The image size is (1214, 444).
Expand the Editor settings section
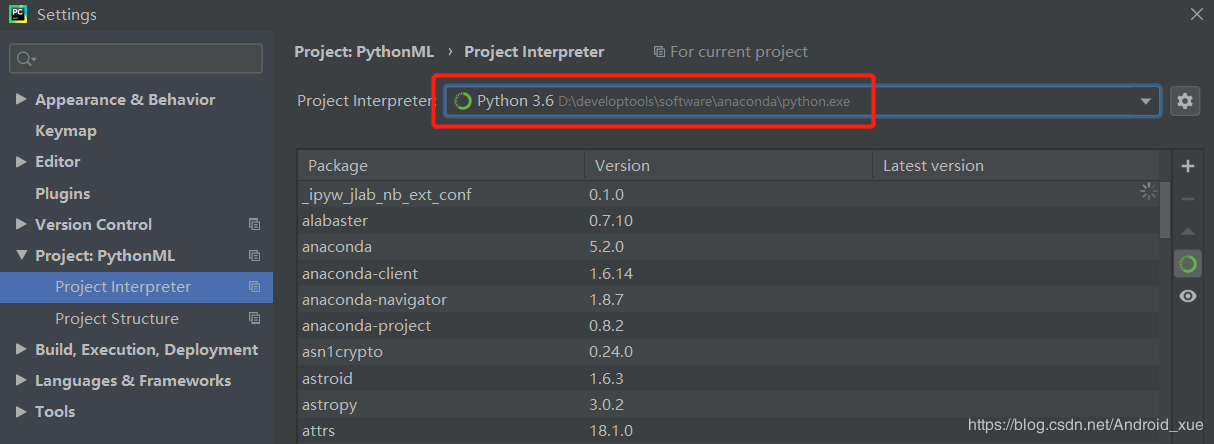click(x=21, y=162)
